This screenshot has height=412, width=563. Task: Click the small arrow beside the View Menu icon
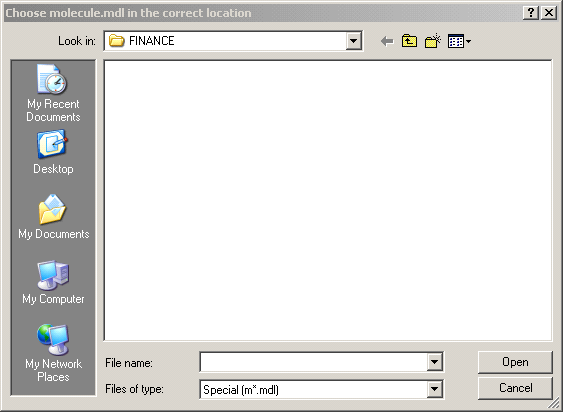click(x=468, y=42)
